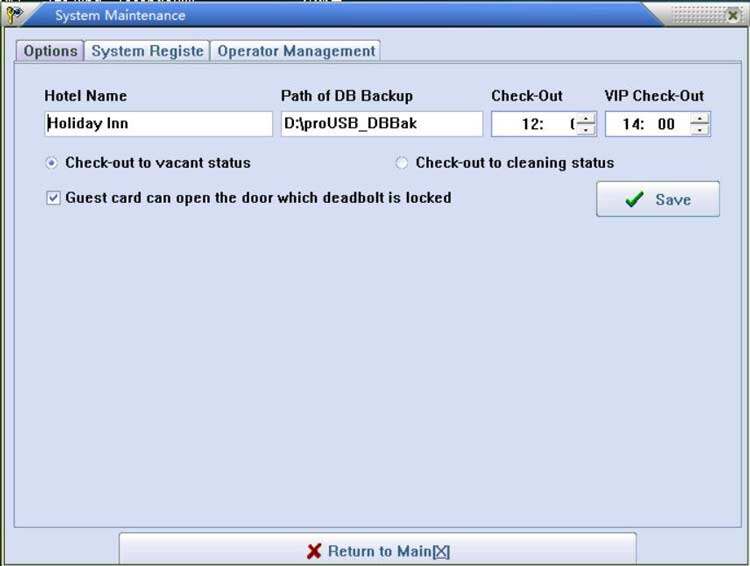This screenshot has height=566, width=750.
Task: Select Check-out to vacant status option
Action: (x=52, y=163)
